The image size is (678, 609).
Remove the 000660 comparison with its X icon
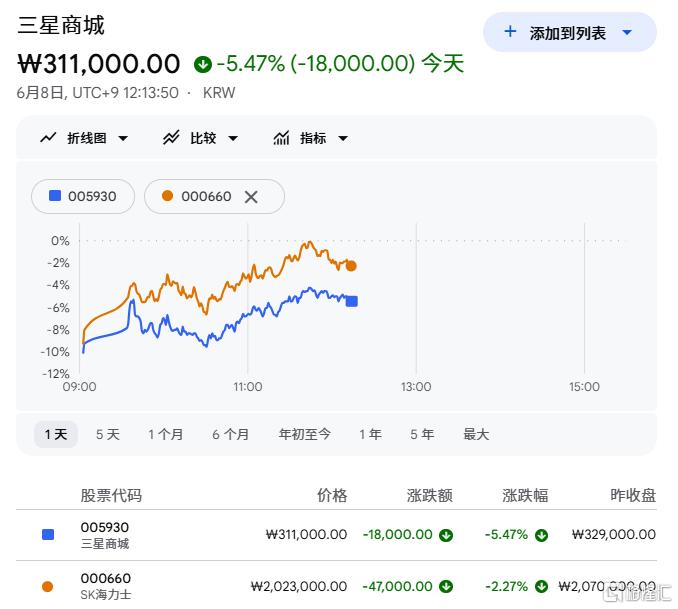251,197
